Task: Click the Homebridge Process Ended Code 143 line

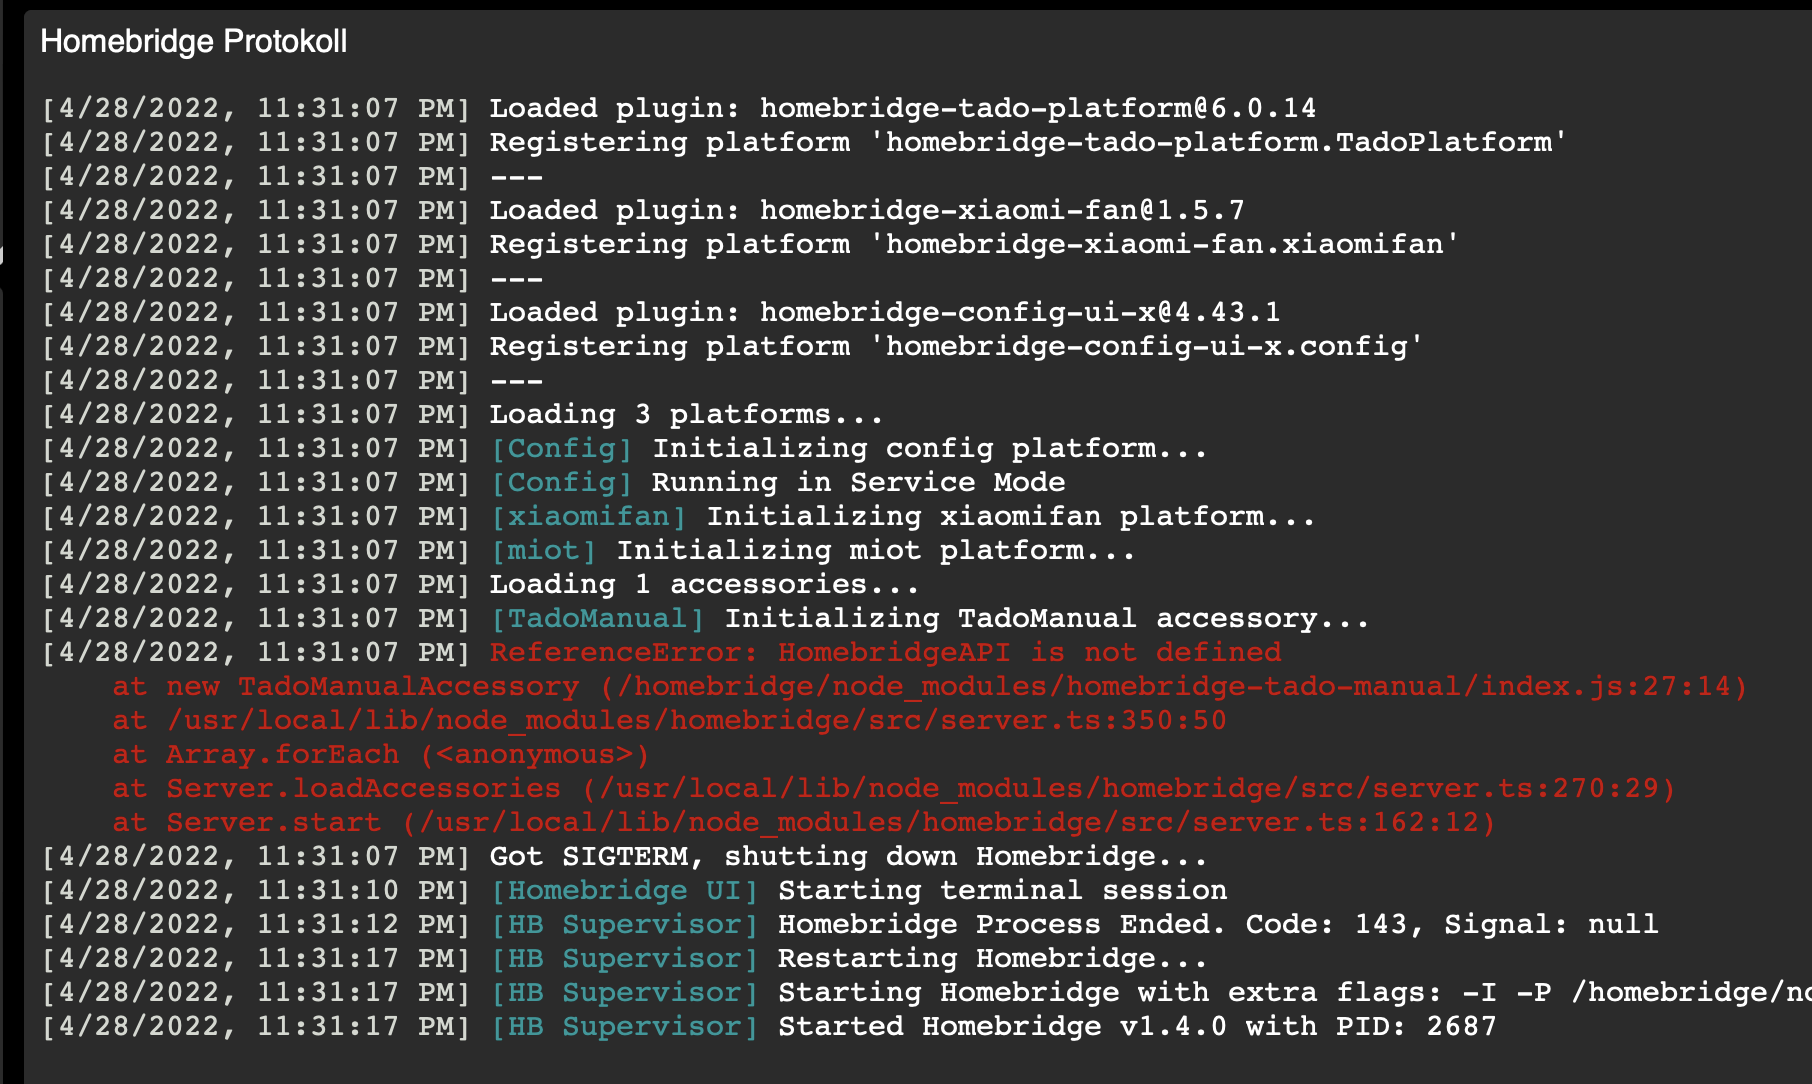Action: (1217, 924)
